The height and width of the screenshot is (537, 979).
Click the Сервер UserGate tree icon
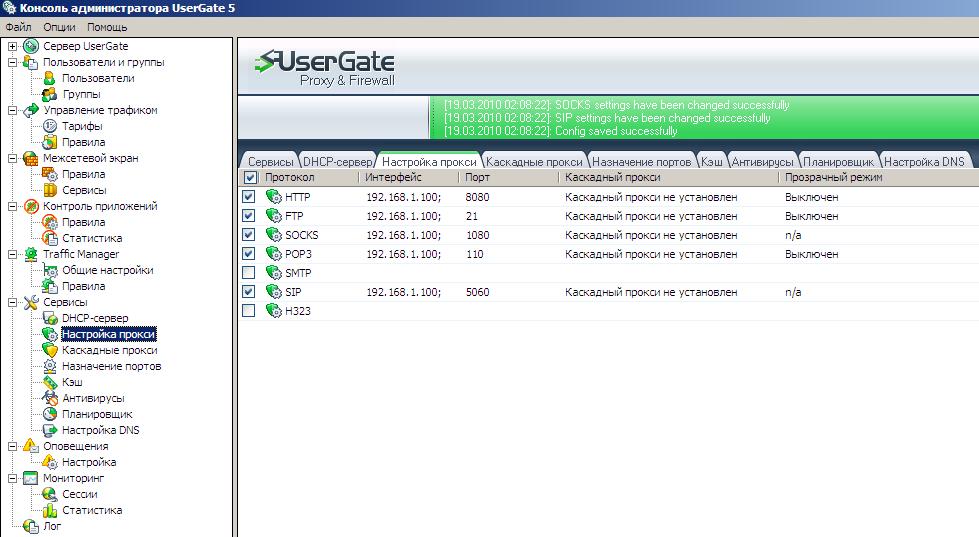(31, 46)
